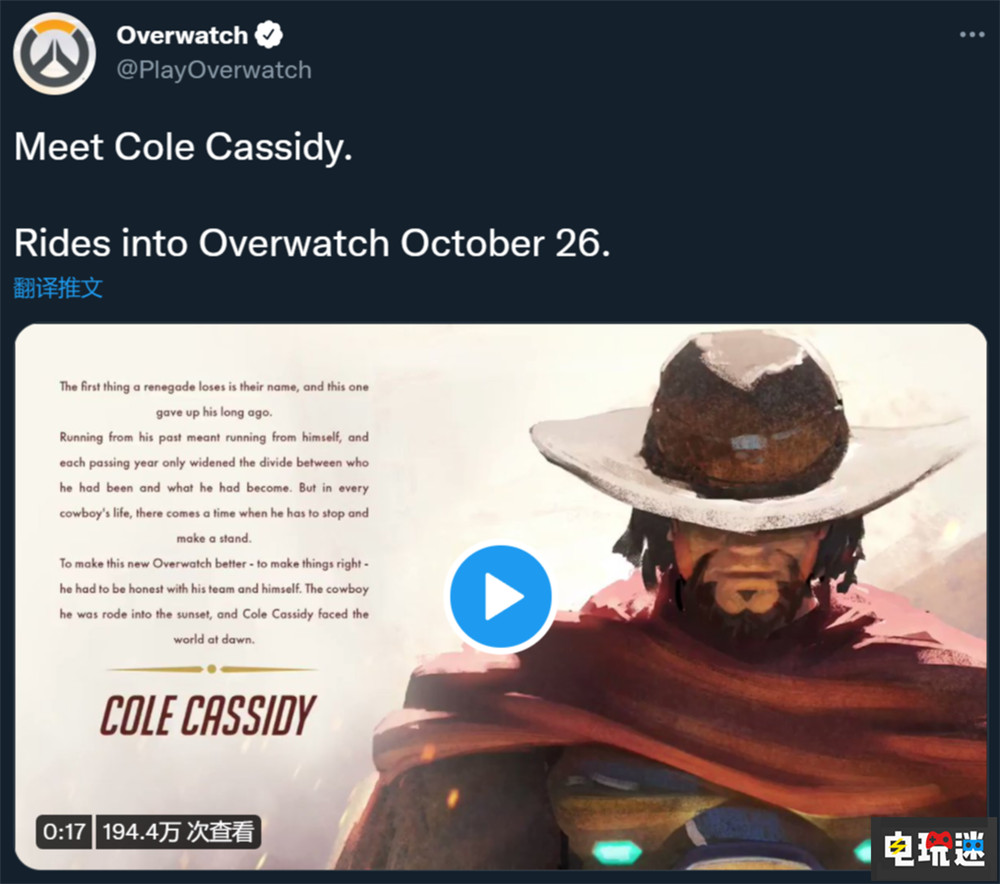
Task: Select the 'Rides into Overwatch October 26.' line
Action: point(312,243)
